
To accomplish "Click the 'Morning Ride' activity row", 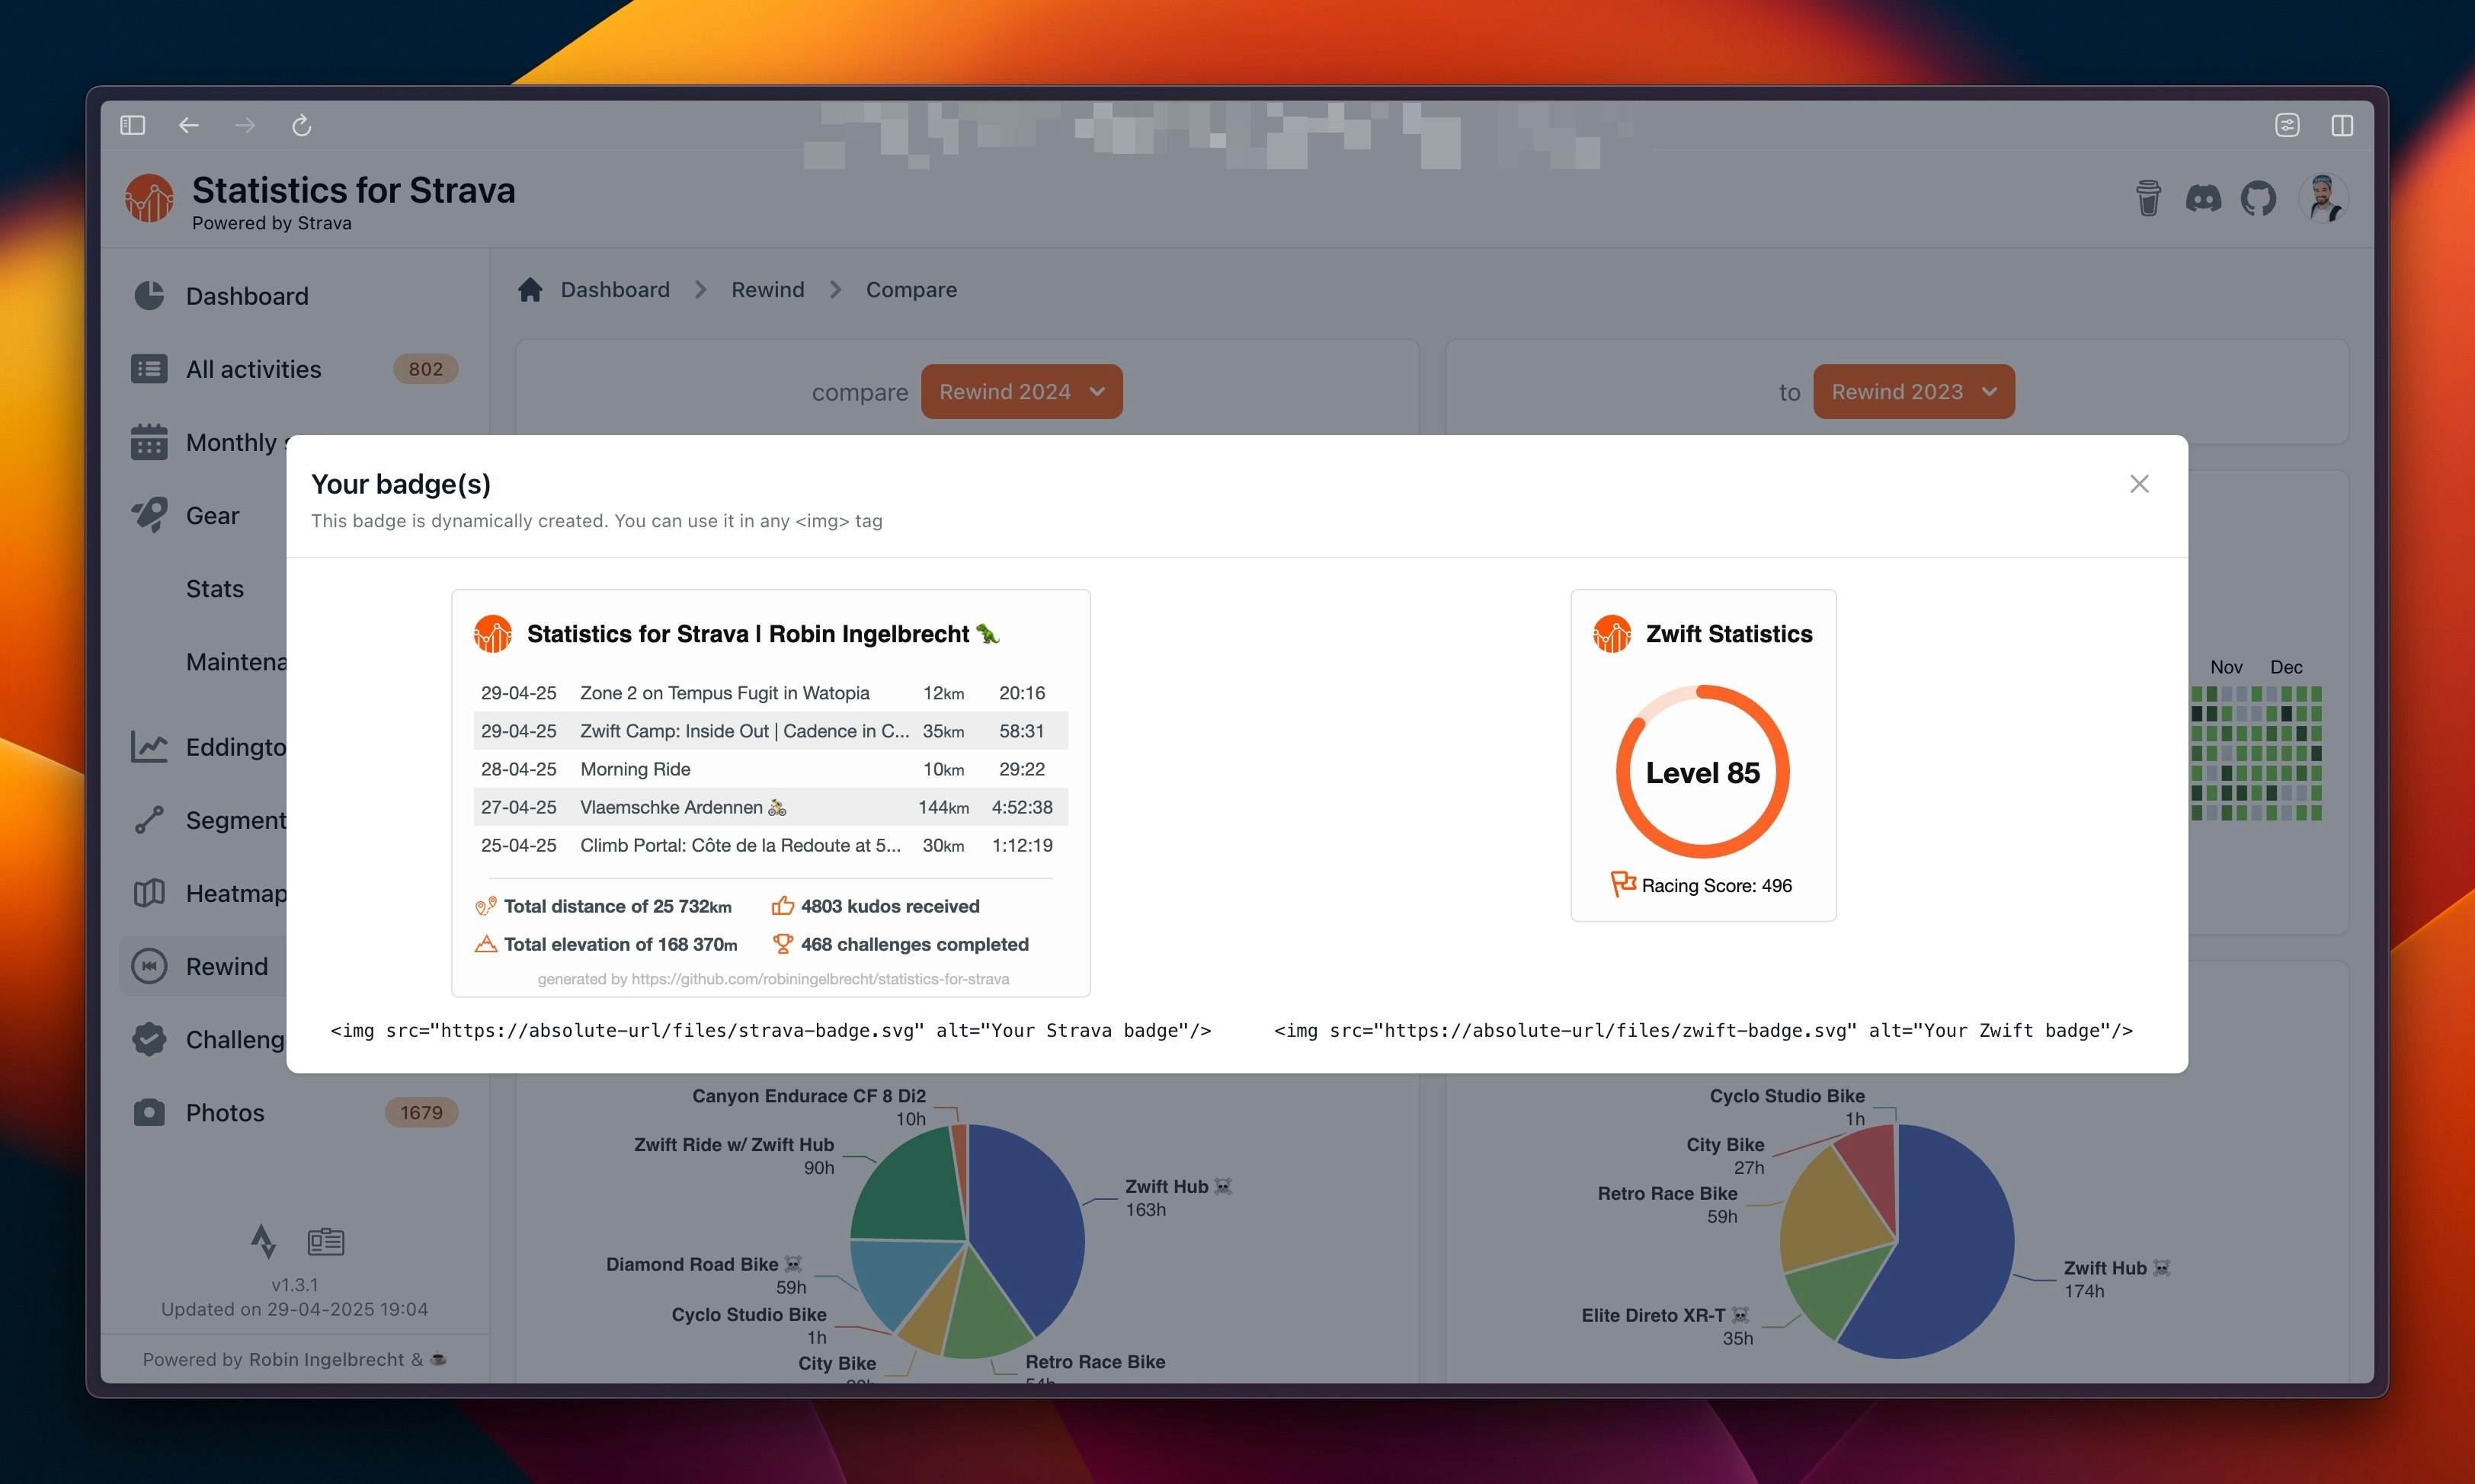I will point(771,769).
